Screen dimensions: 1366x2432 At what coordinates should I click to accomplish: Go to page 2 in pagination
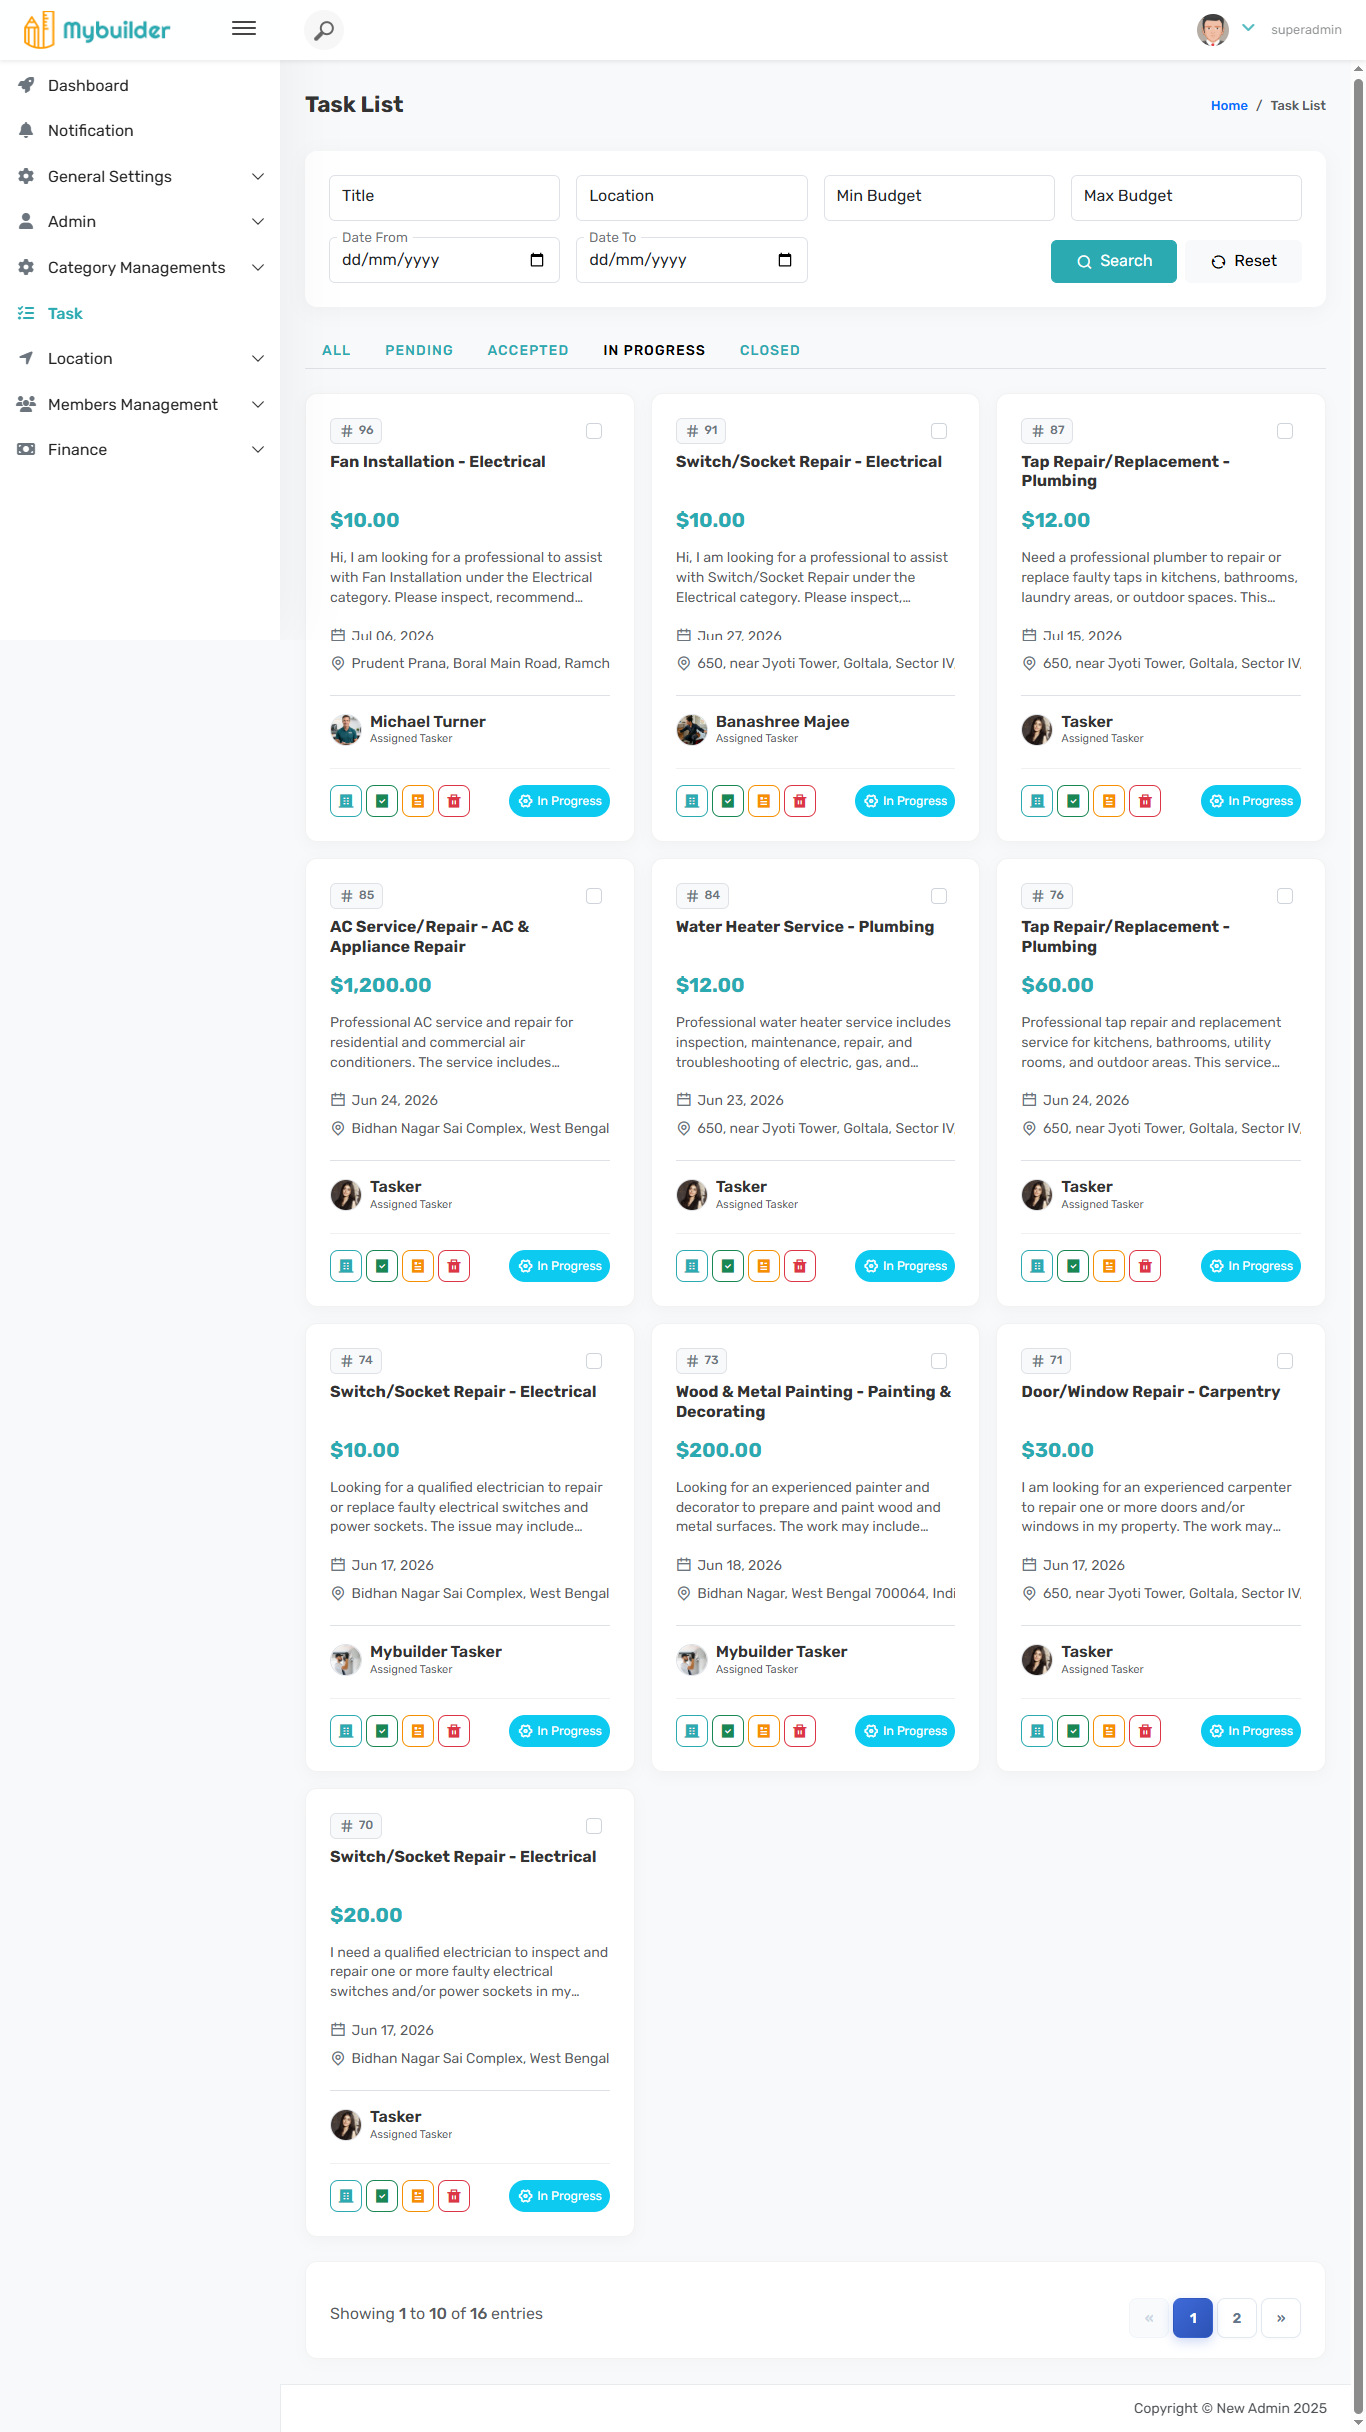pos(1237,2318)
